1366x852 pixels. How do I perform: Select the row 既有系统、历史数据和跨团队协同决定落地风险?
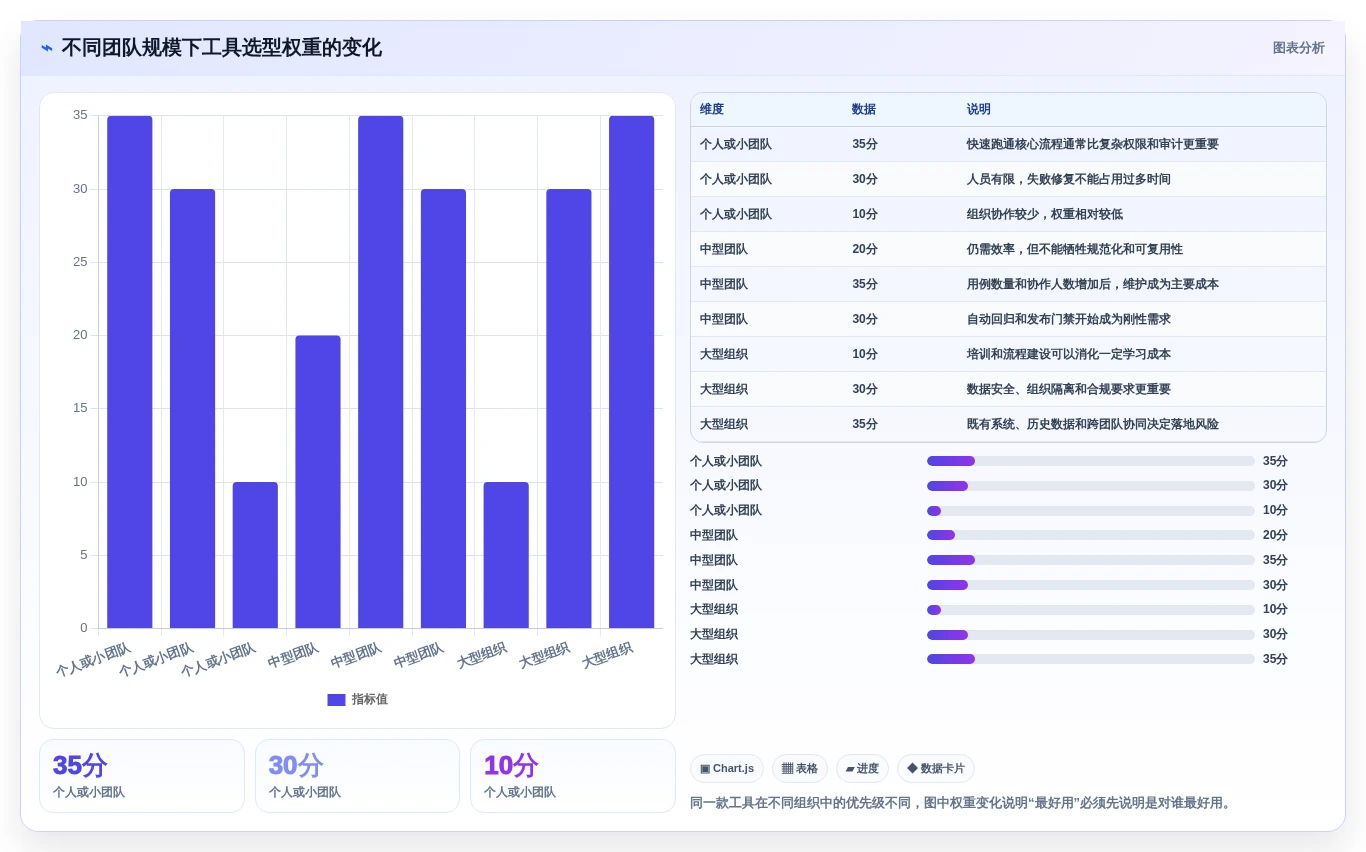(x=1008, y=424)
